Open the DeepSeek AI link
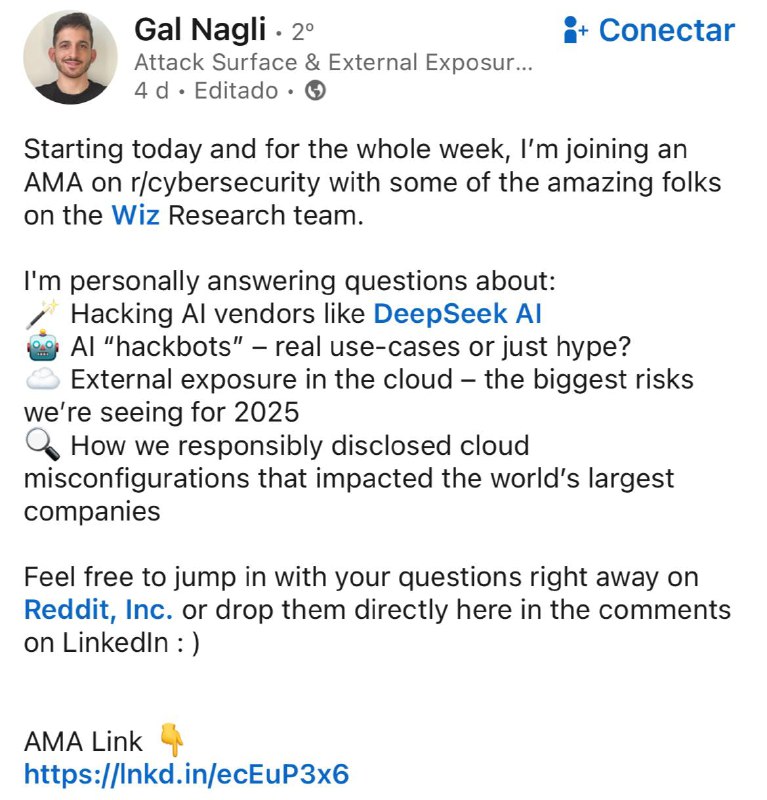Image resolution: width=767 pixels, height=800 pixels. pyautogui.click(x=457, y=313)
